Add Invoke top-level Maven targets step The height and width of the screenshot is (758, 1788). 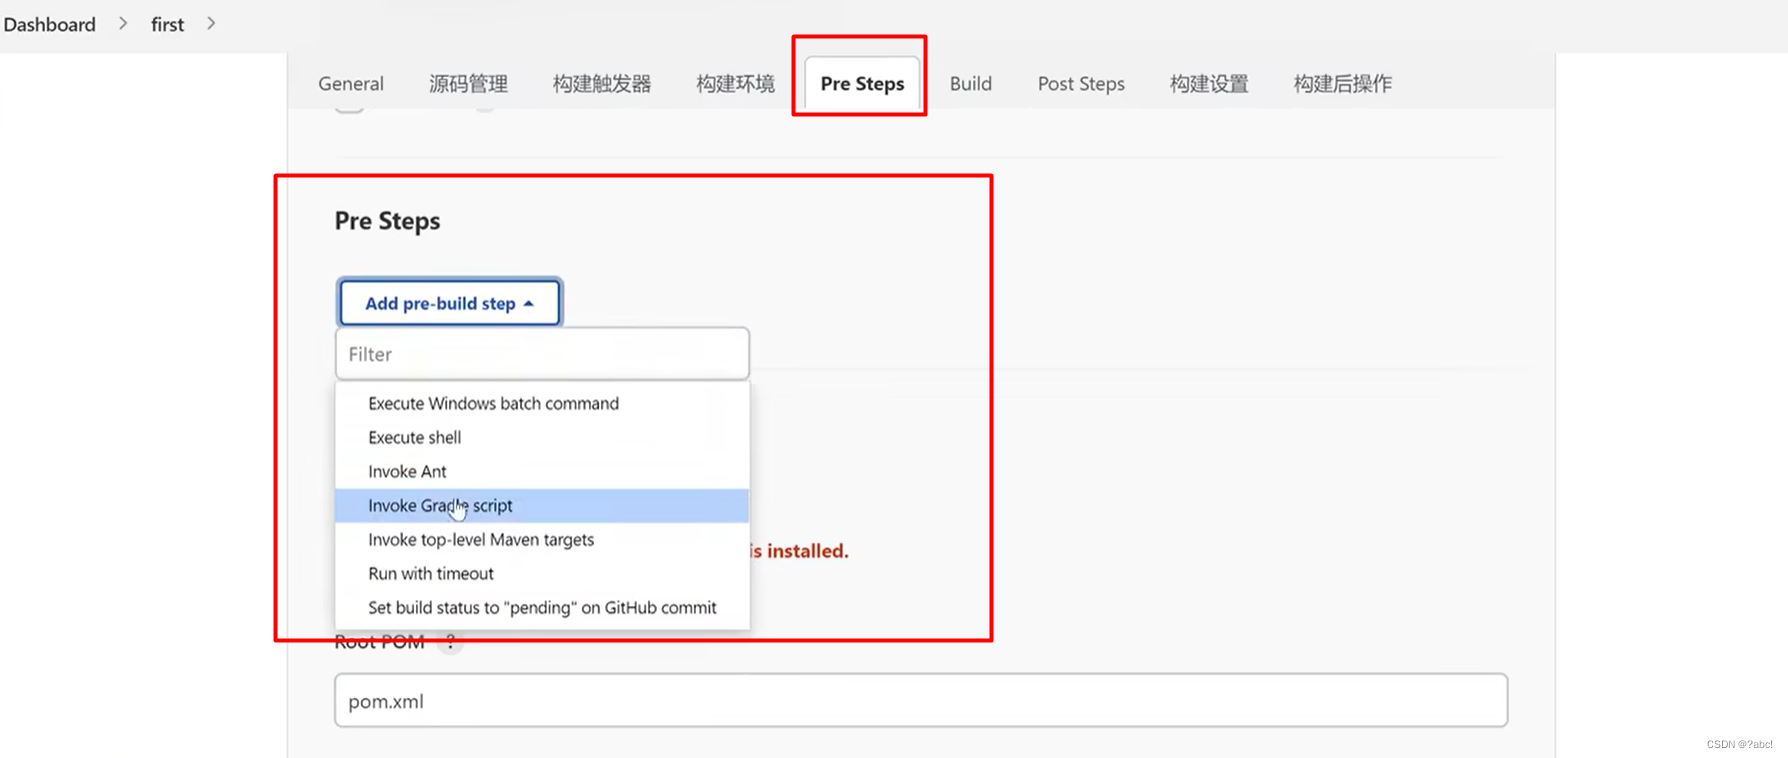coord(542,539)
